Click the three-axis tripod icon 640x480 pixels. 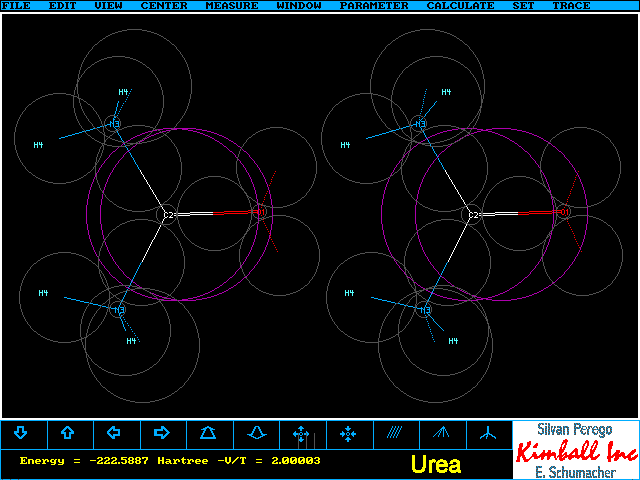pos(488,433)
